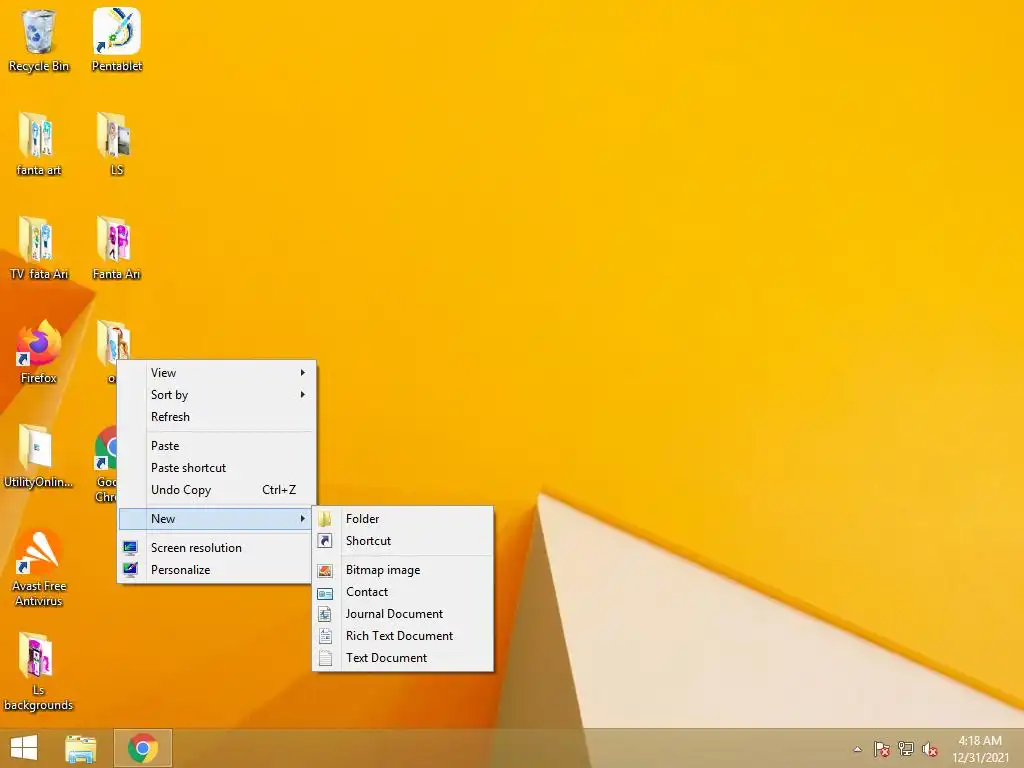The image size is (1024, 768).
Task: Select the Google Chrome desktop shortcut
Action: pos(106,464)
